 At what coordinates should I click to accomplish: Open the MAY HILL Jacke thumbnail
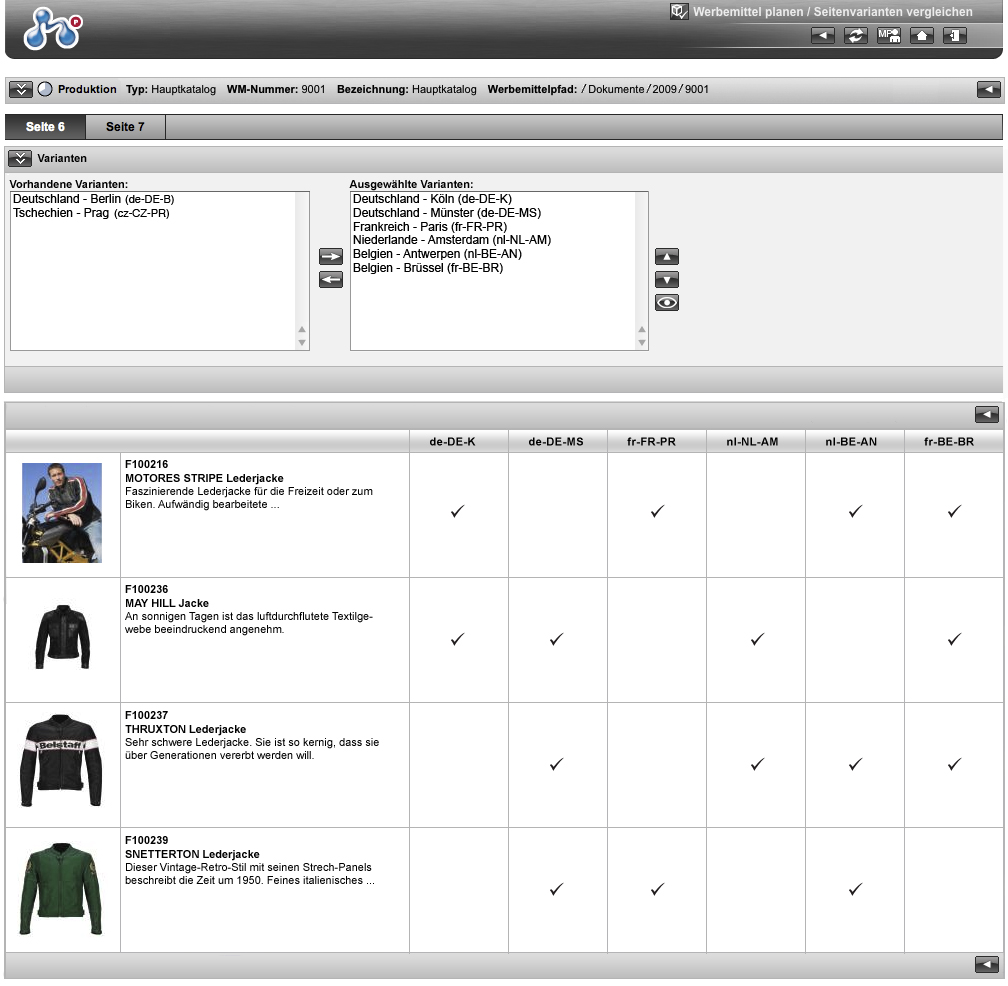click(62, 637)
